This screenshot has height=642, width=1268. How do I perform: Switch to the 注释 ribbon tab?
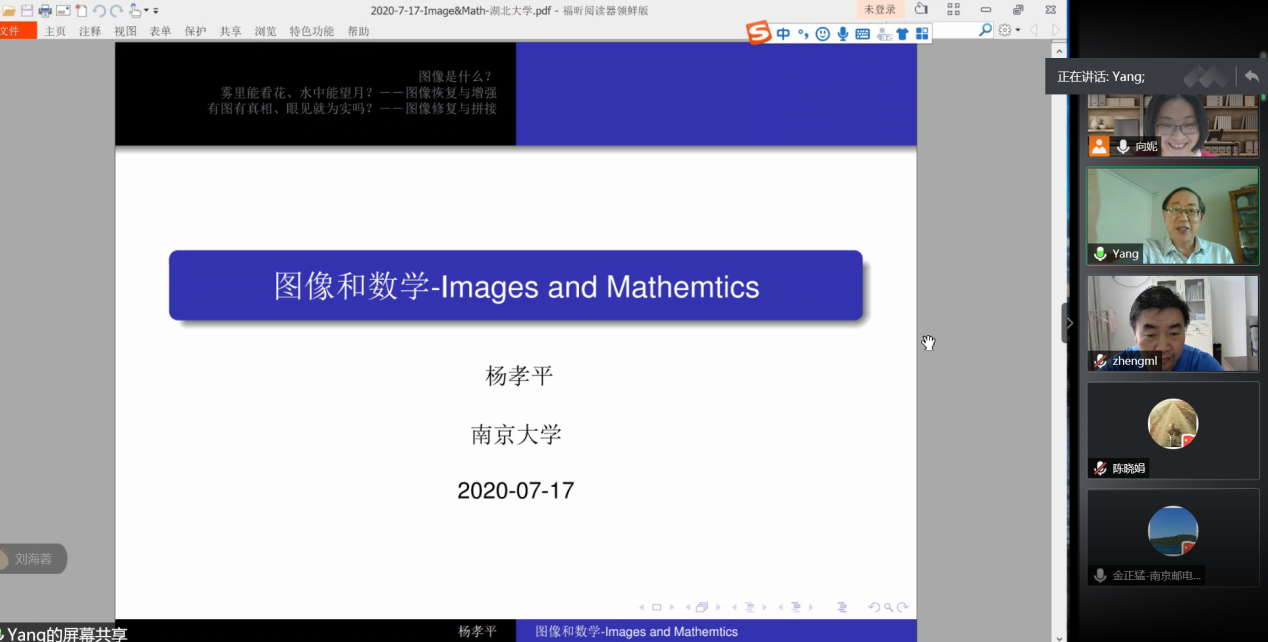[90, 31]
